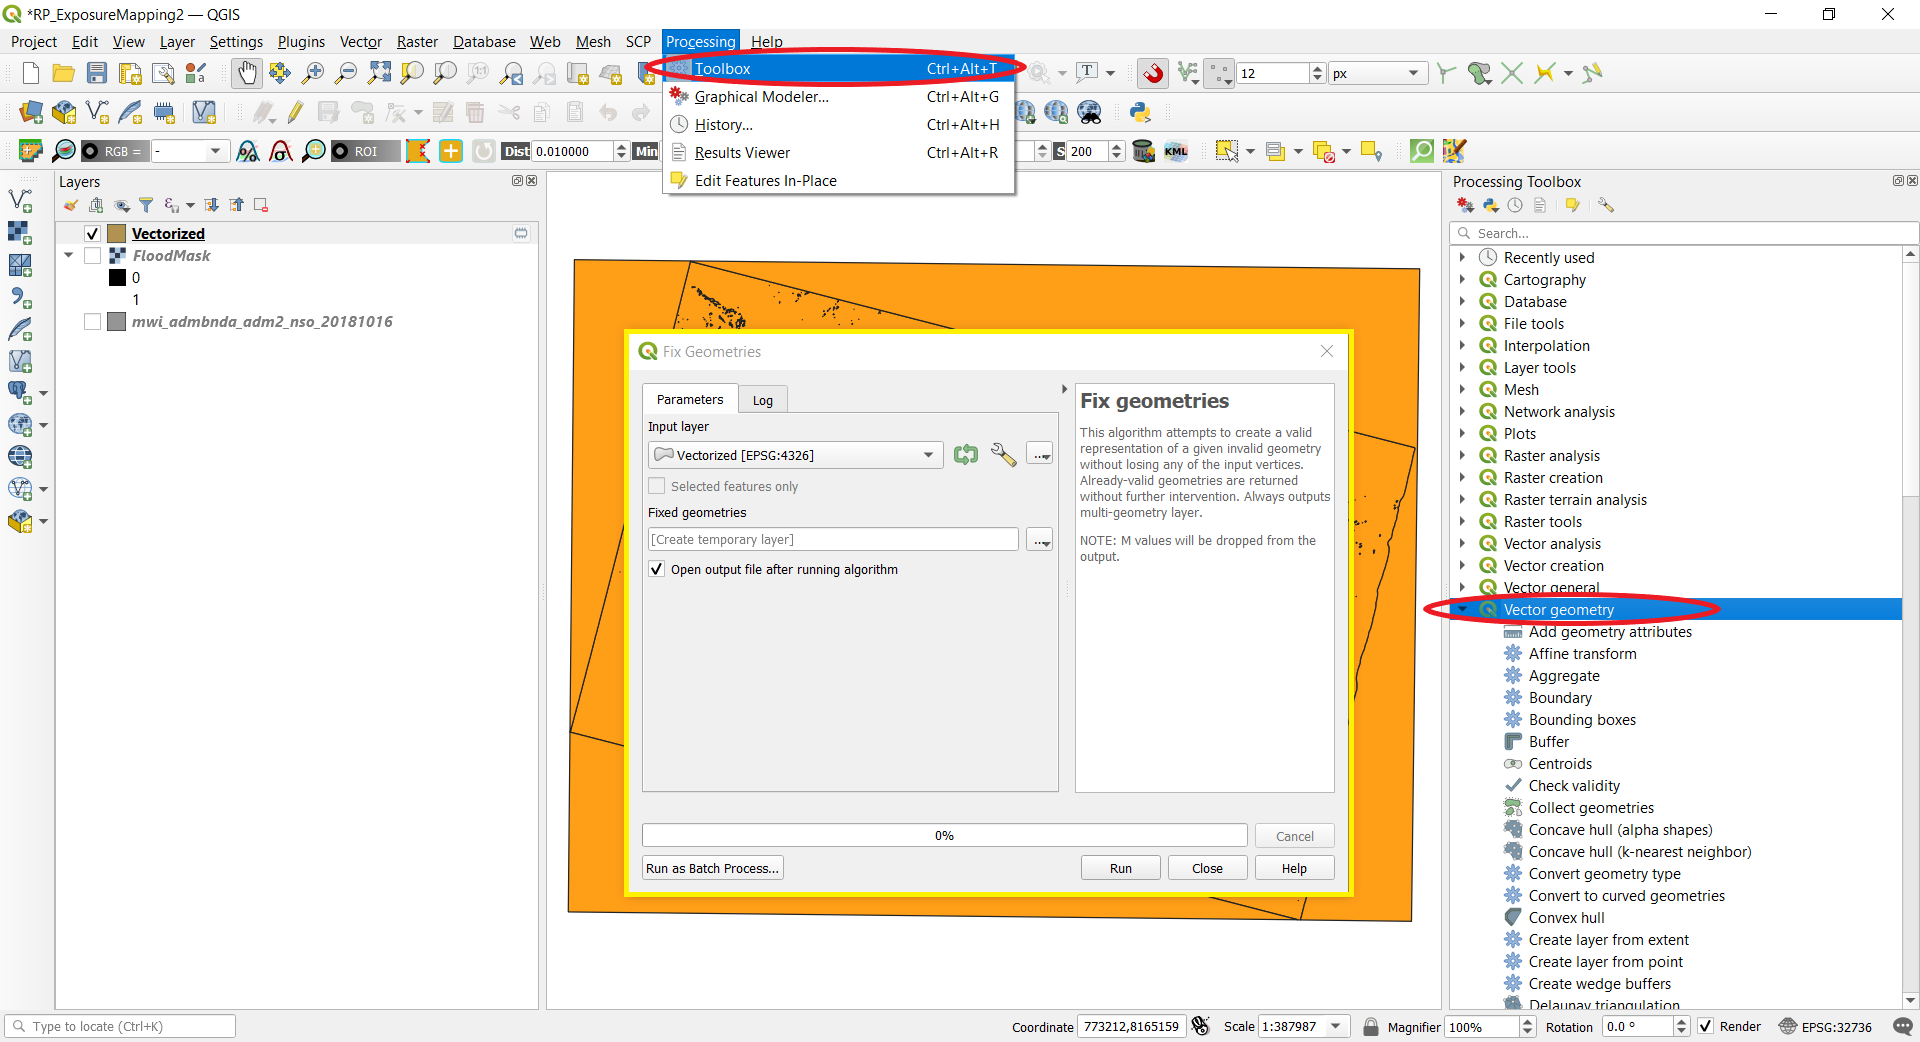Uncheck Vectorized layer visibility checkbox
The height and width of the screenshot is (1042, 1920).
tap(90, 233)
